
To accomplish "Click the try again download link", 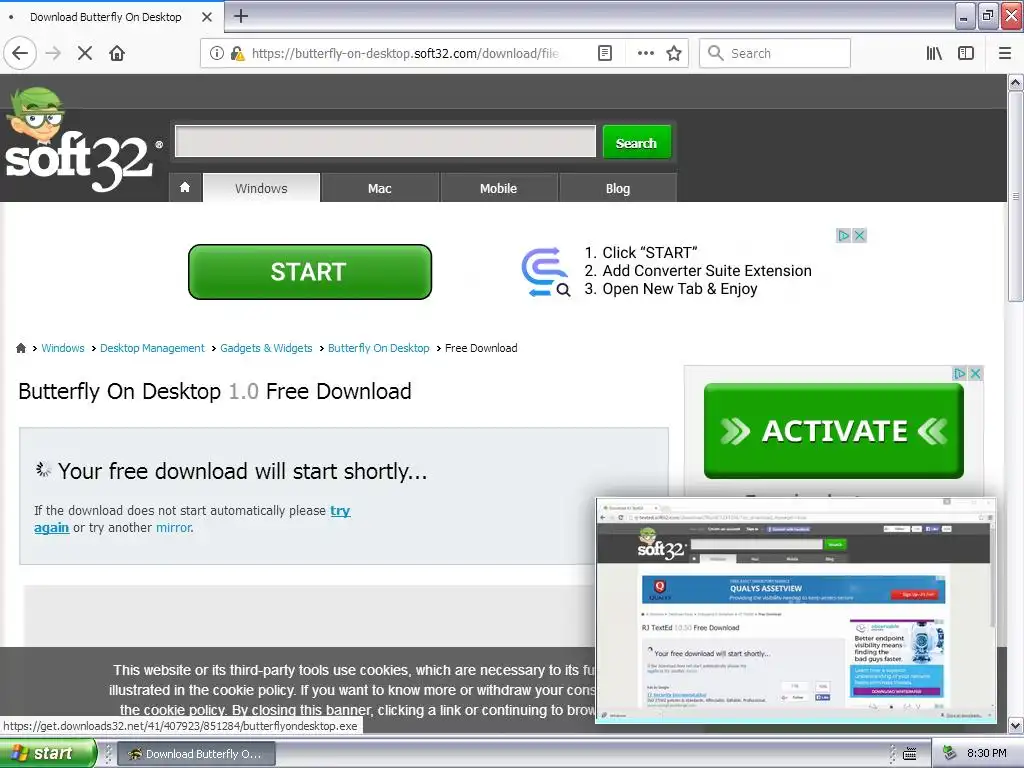I will pyautogui.click(x=340, y=511).
